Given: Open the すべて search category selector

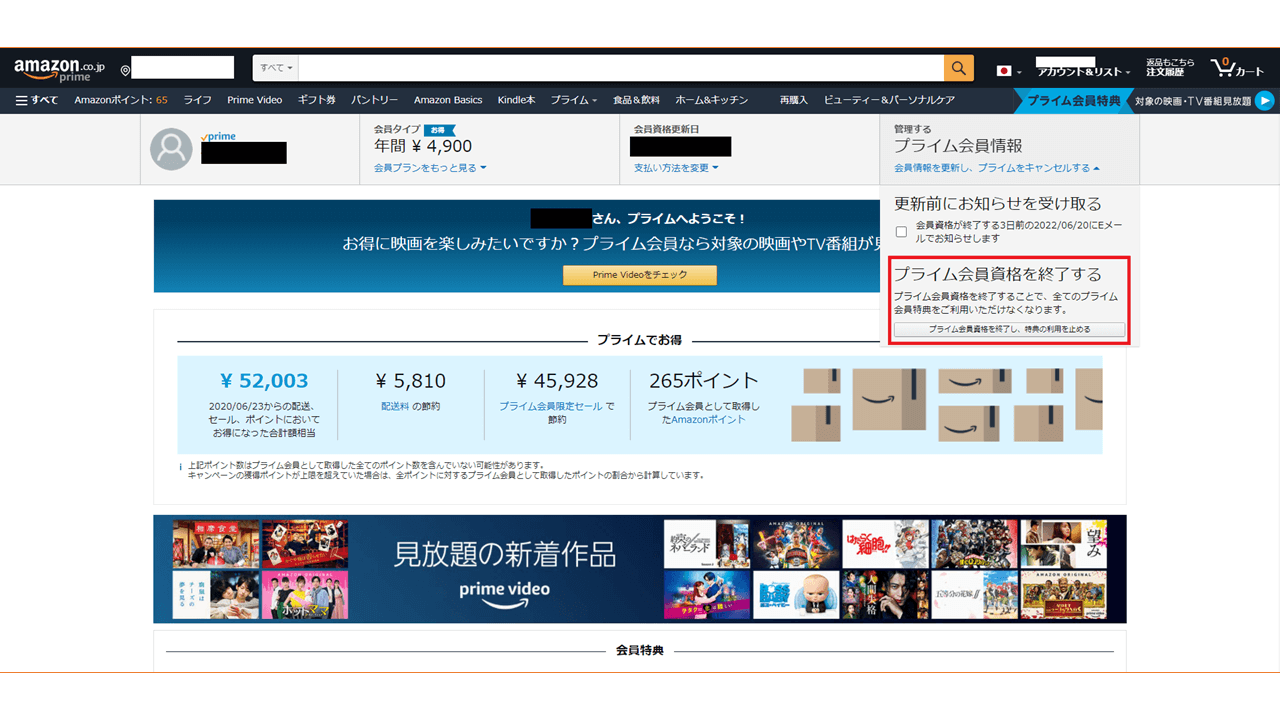Looking at the screenshot, I should (274, 67).
